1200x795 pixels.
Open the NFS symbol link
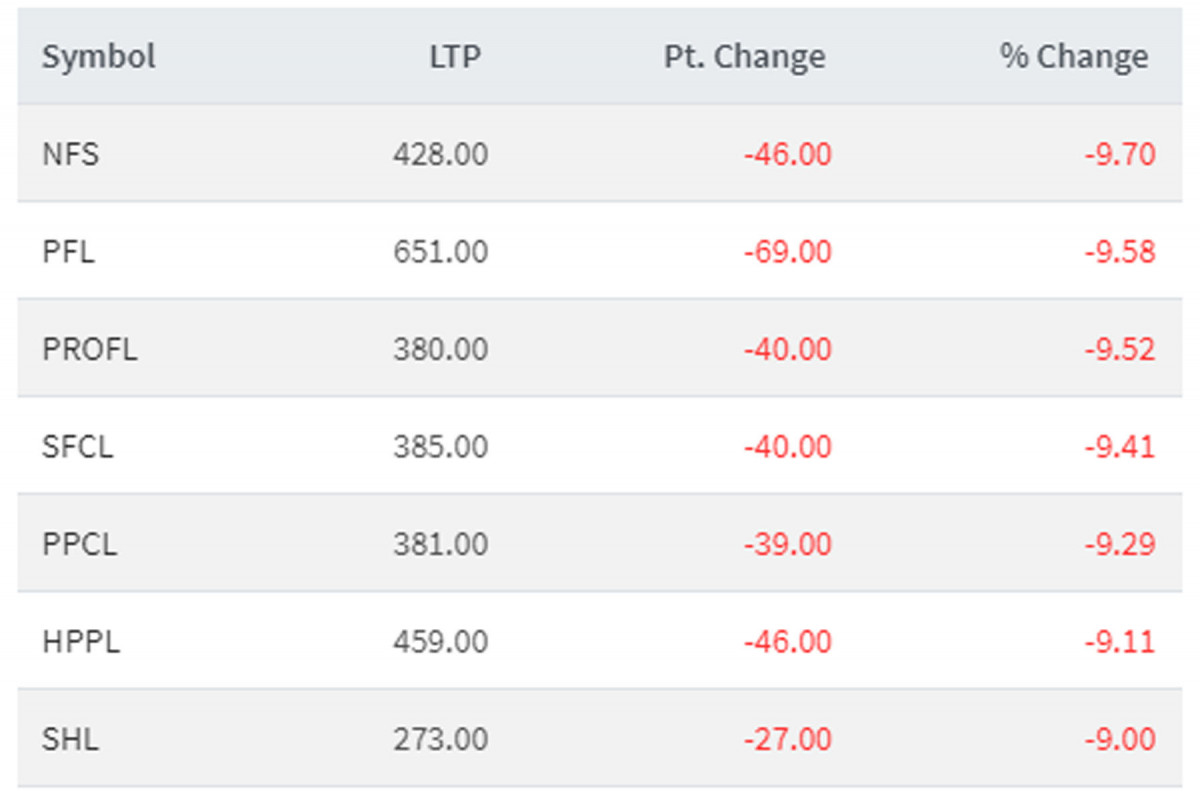[70, 155]
